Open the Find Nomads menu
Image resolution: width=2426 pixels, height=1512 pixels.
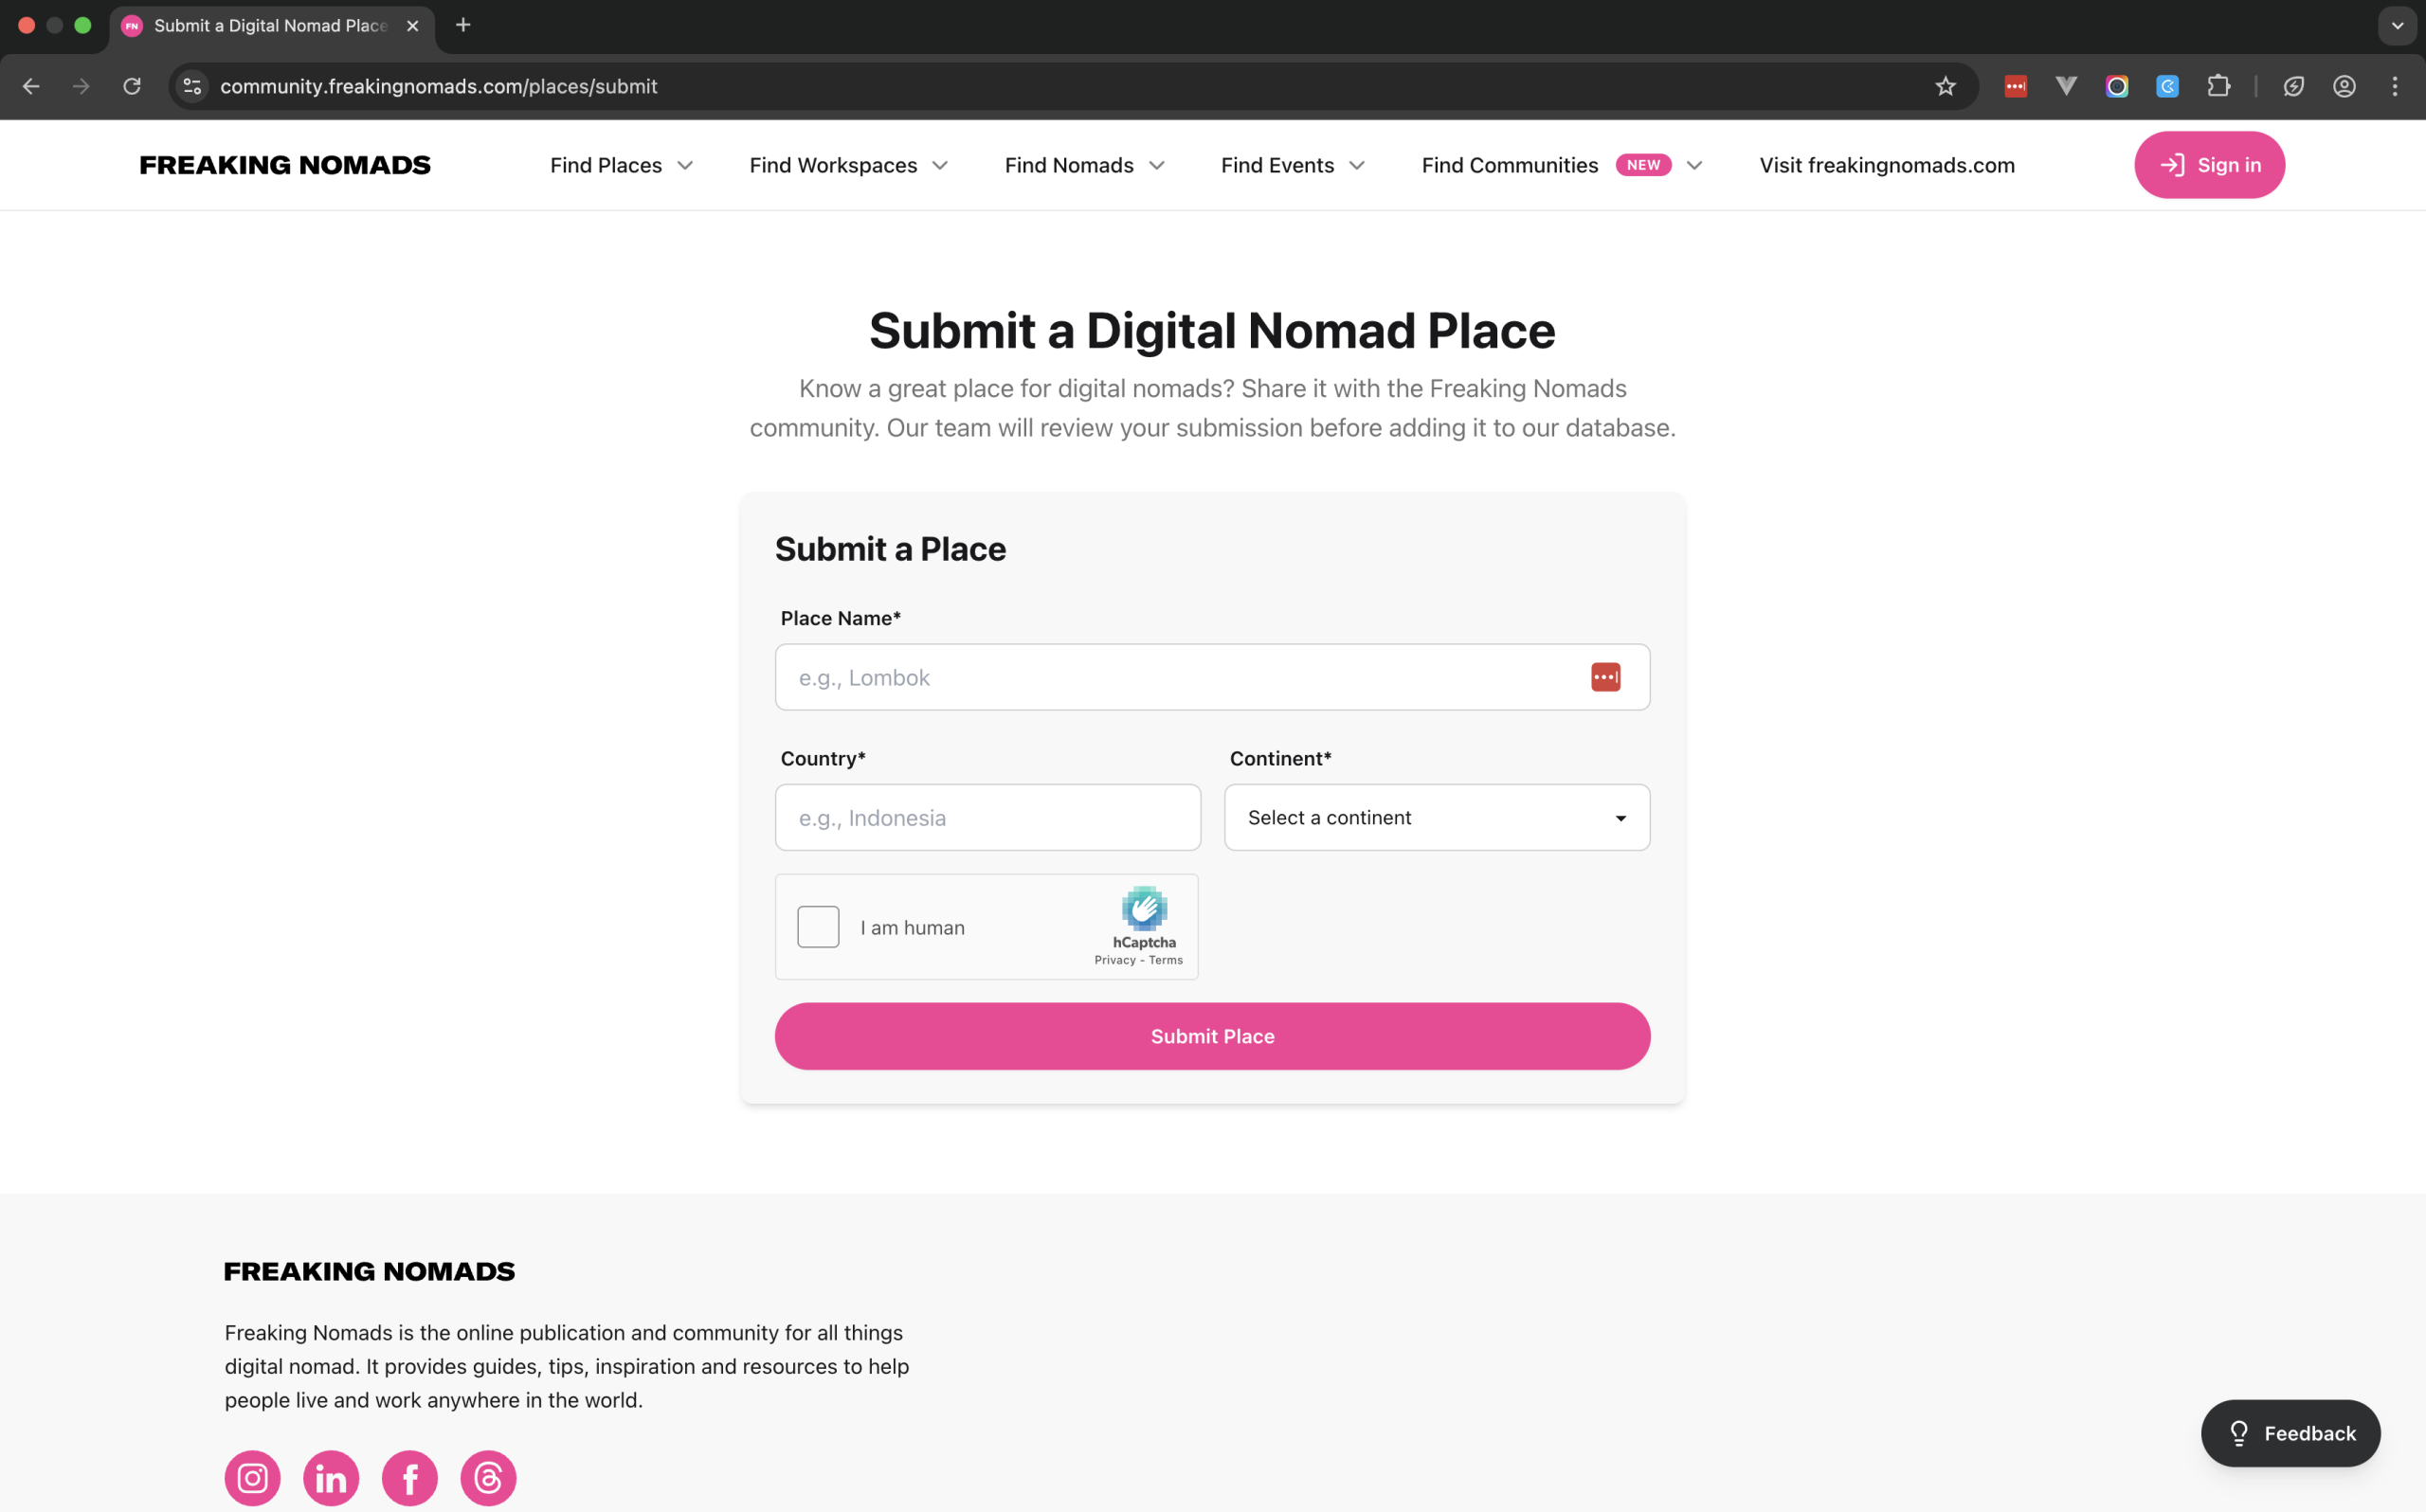pos(1084,165)
